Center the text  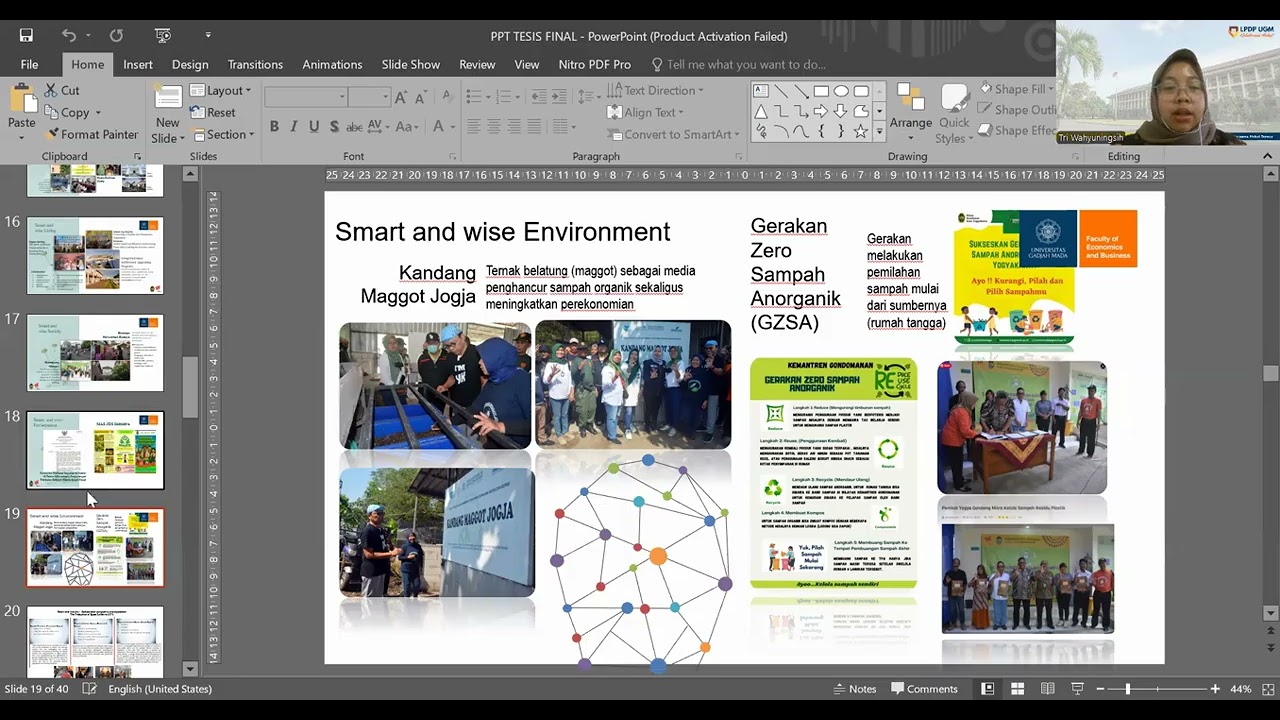(496, 127)
